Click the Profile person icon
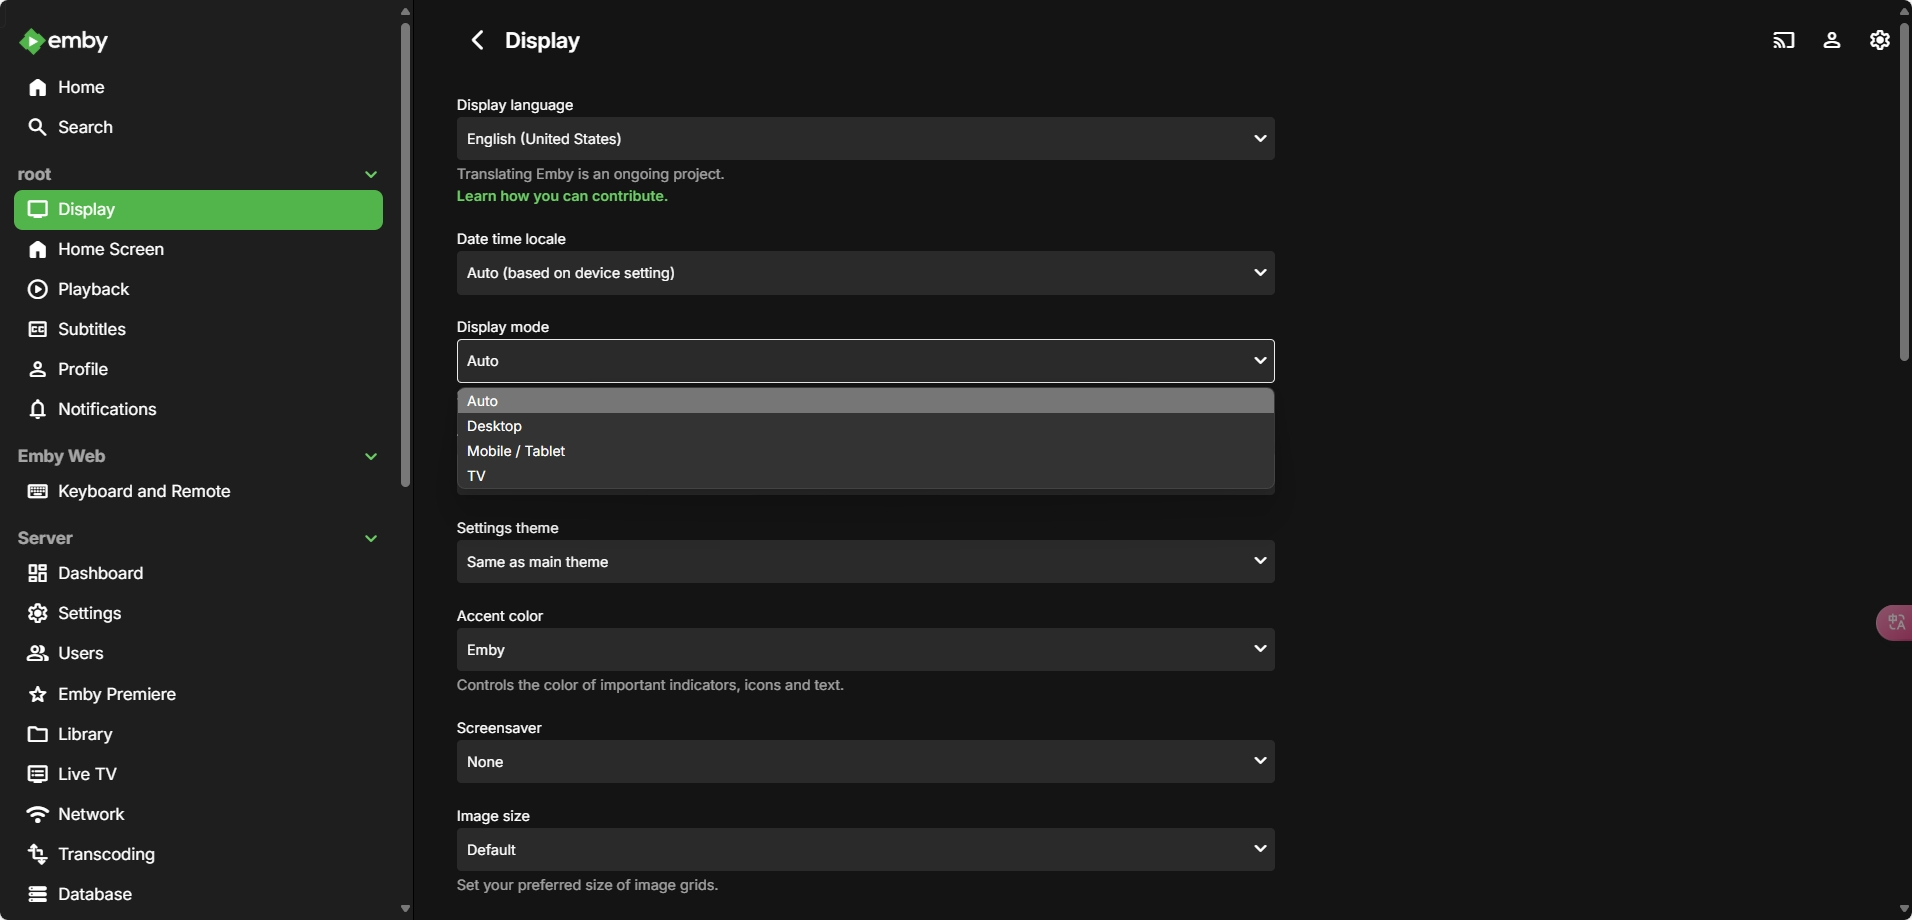 pos(38,370)
